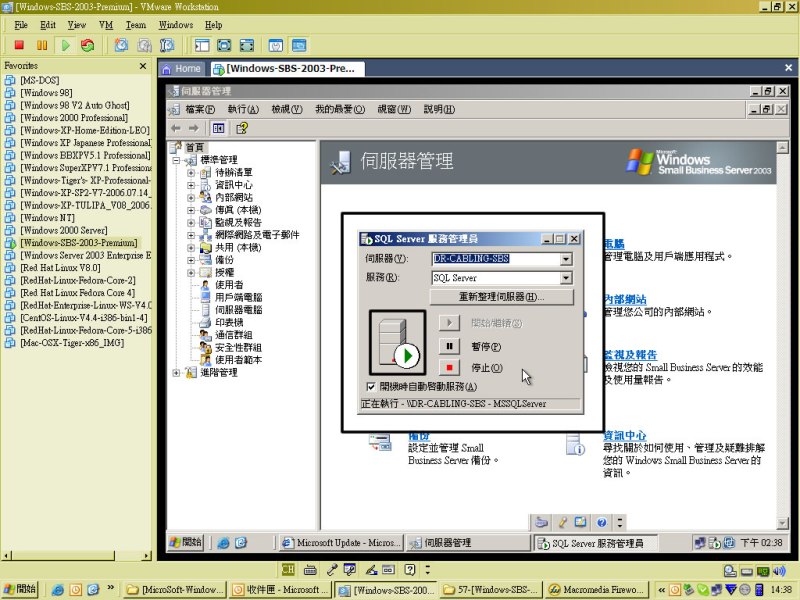Screen dimensions: 800x600
Task: Open the 資訊中心 link
Action: pos(625,435)
